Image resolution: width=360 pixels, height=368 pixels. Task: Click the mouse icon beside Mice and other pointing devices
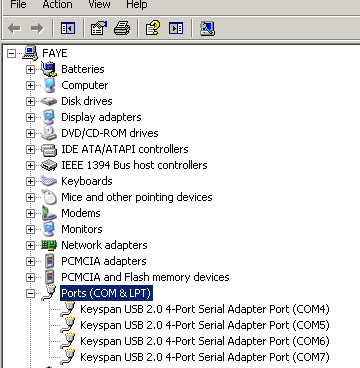click(x=50, y=197)
